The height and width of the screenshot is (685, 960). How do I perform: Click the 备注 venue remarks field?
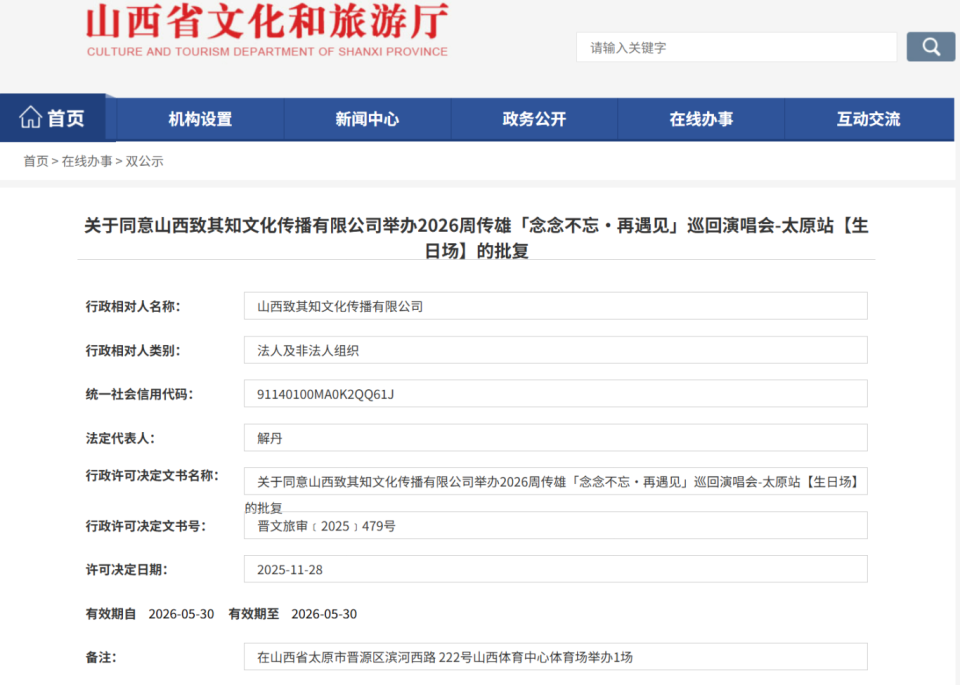click(556, 657)
